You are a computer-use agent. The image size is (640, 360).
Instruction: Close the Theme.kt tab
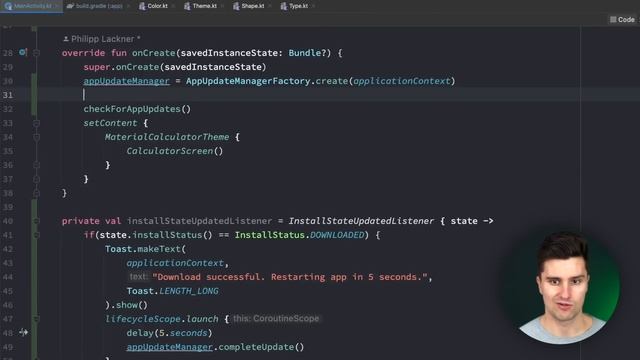click(223, 6)
